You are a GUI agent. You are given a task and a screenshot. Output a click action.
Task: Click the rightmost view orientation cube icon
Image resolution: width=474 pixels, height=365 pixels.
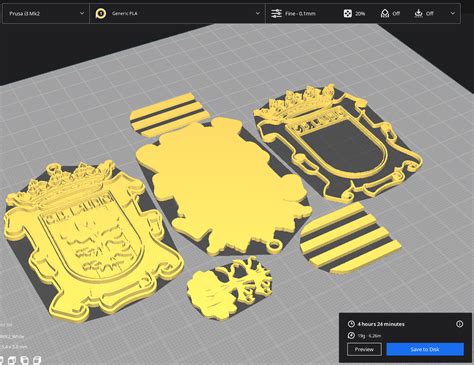click(x=37, y=360)
